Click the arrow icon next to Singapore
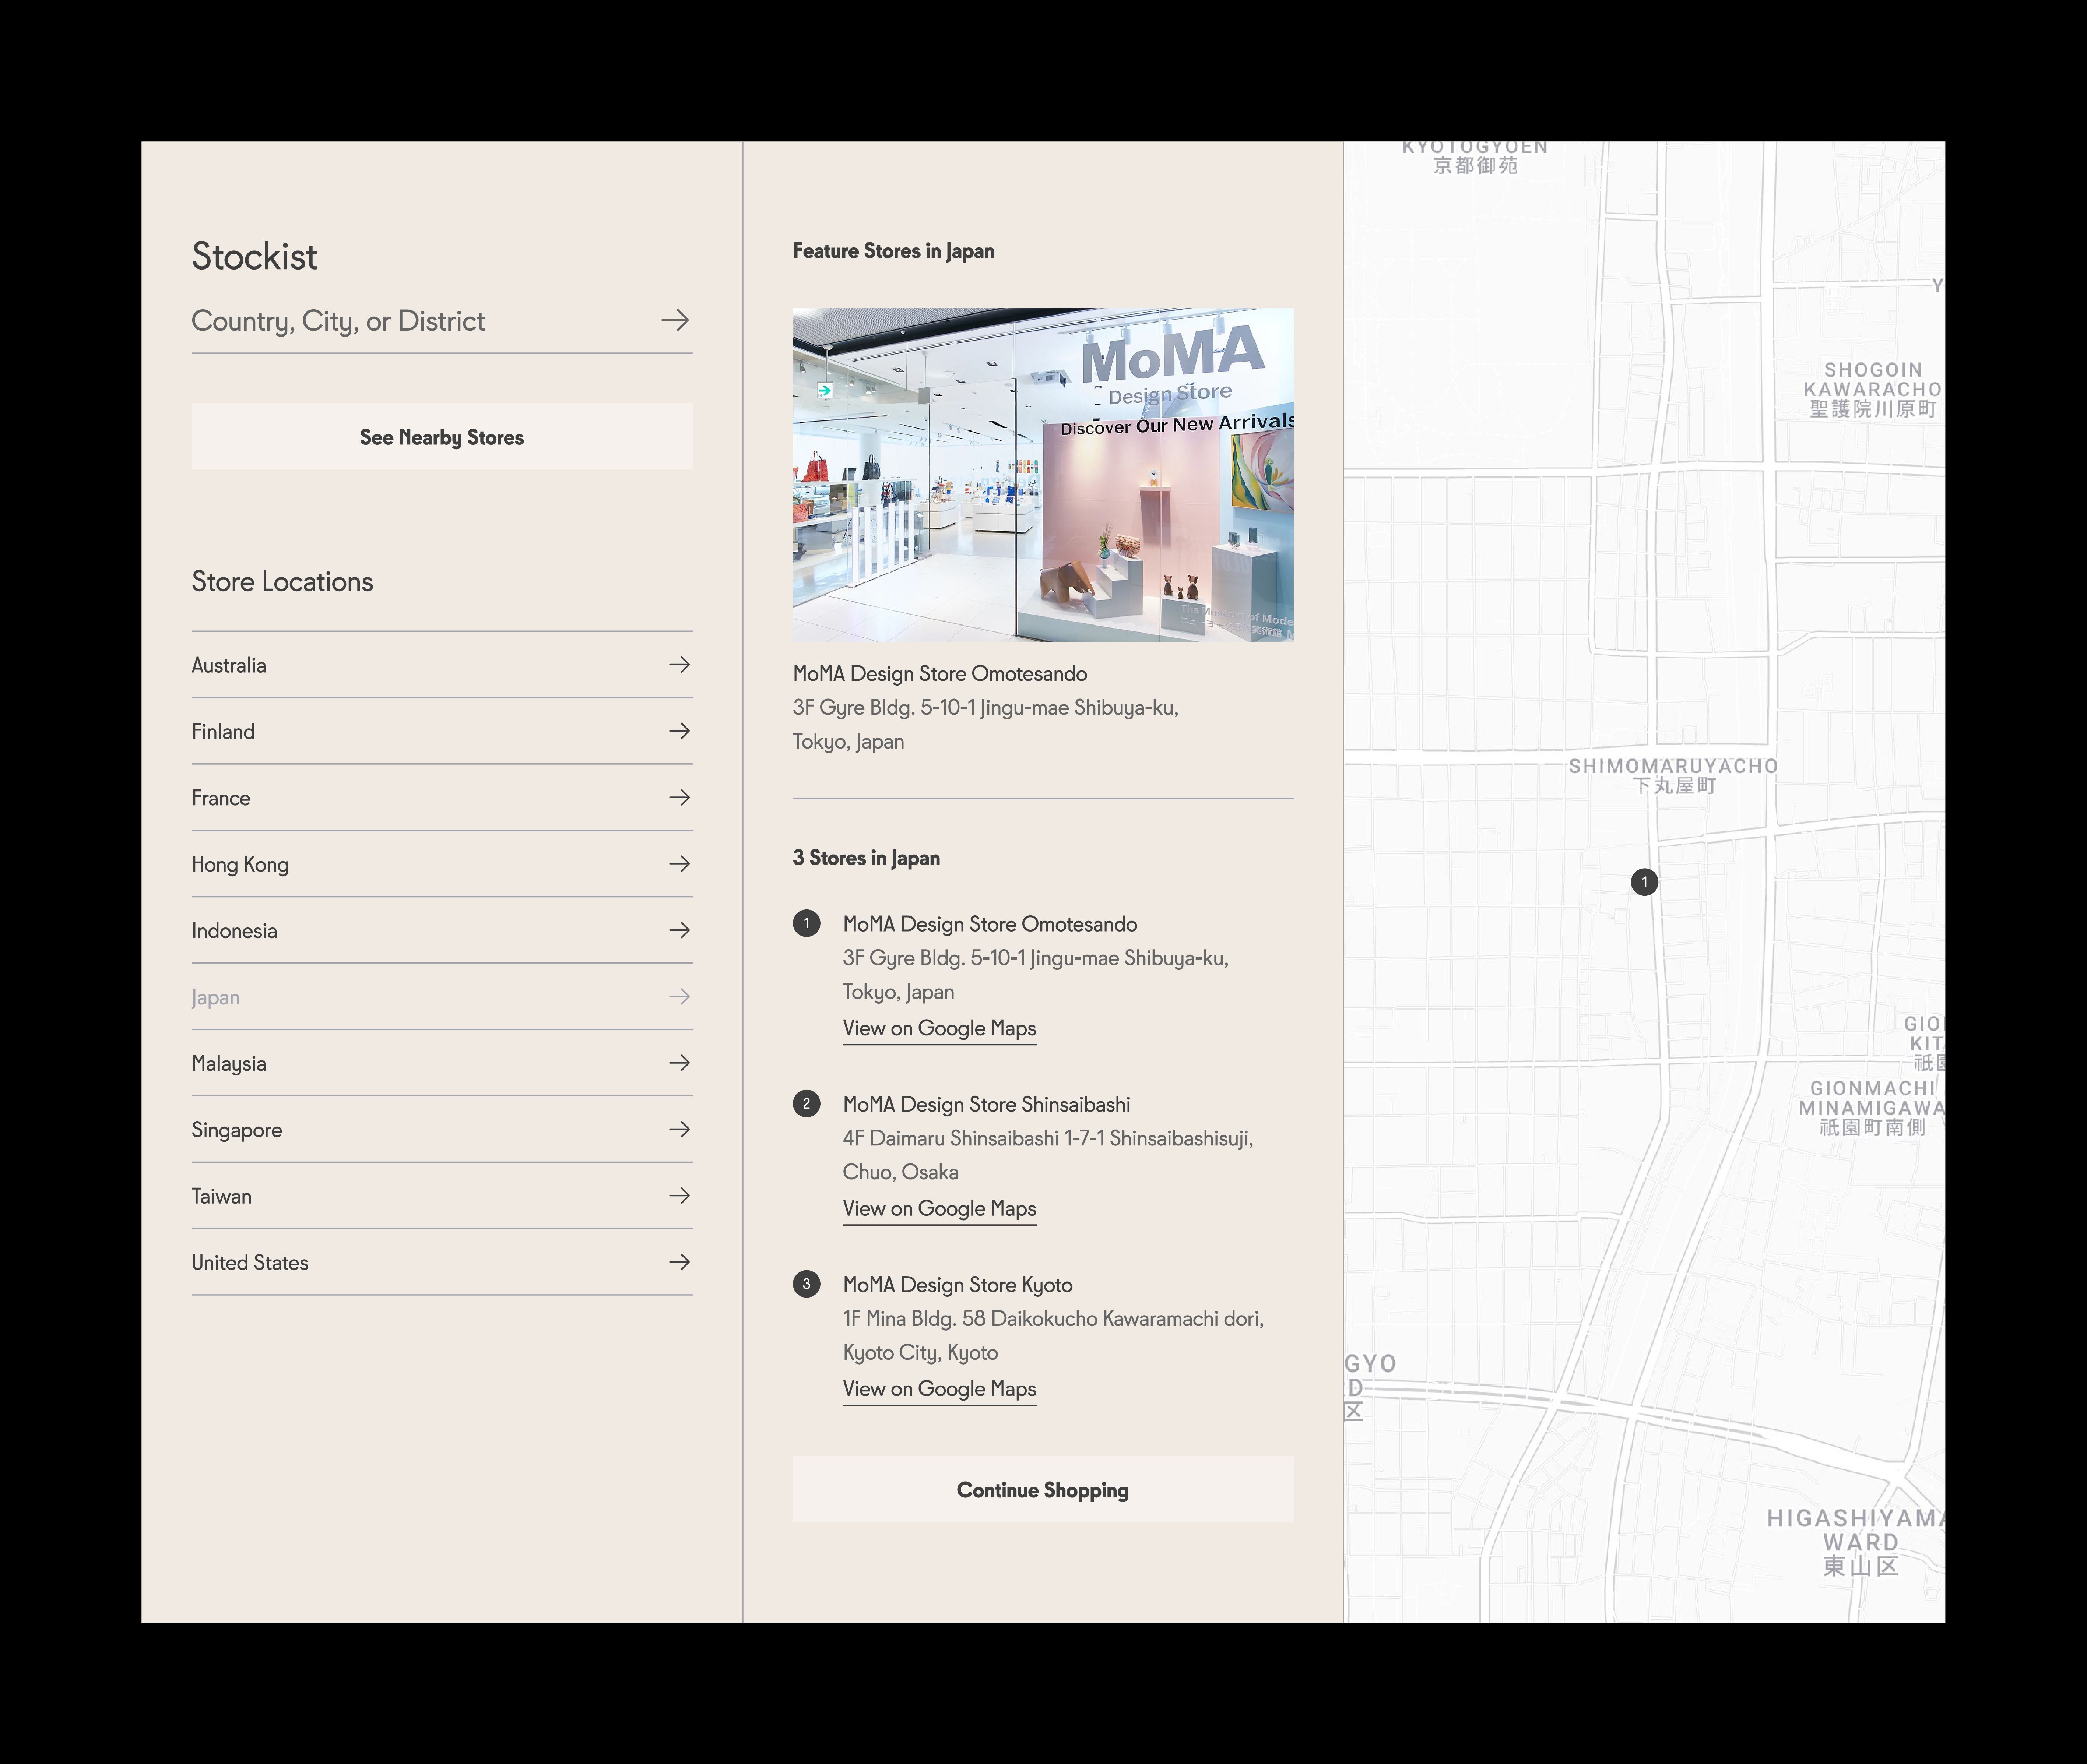The height and width of the screenshot is (1764, 2087). pos(680,1129)
